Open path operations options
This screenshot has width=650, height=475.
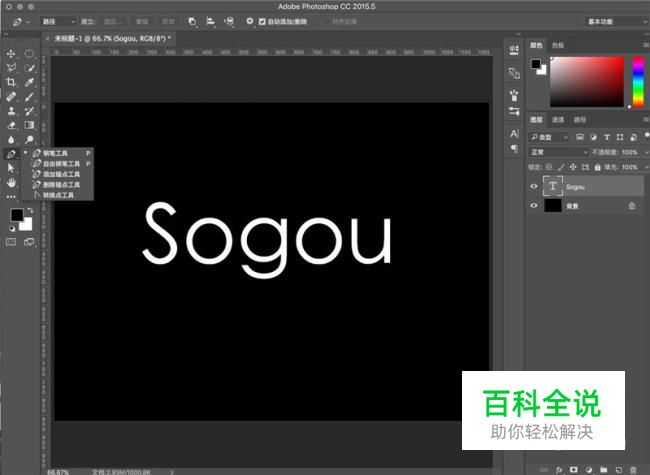click(x=192, y=22)
